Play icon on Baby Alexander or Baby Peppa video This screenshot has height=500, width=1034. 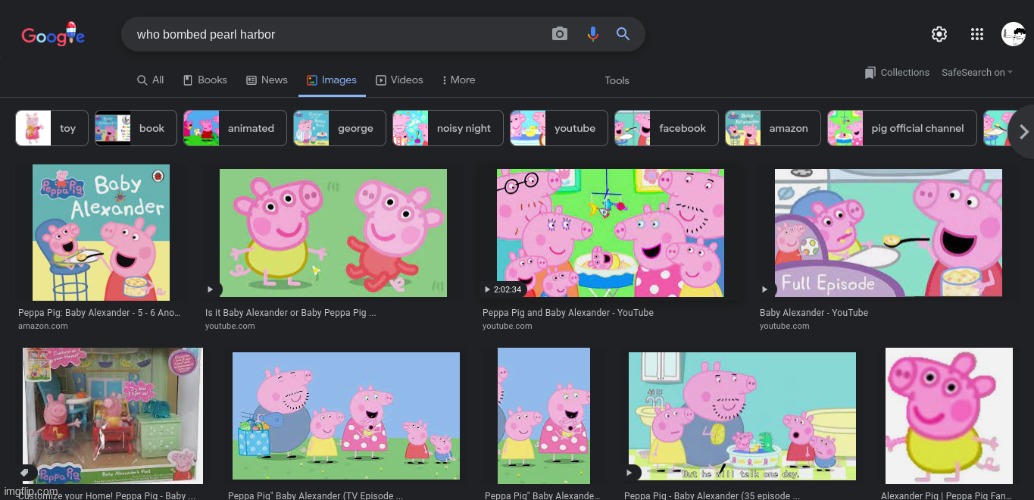click(210, 289)
